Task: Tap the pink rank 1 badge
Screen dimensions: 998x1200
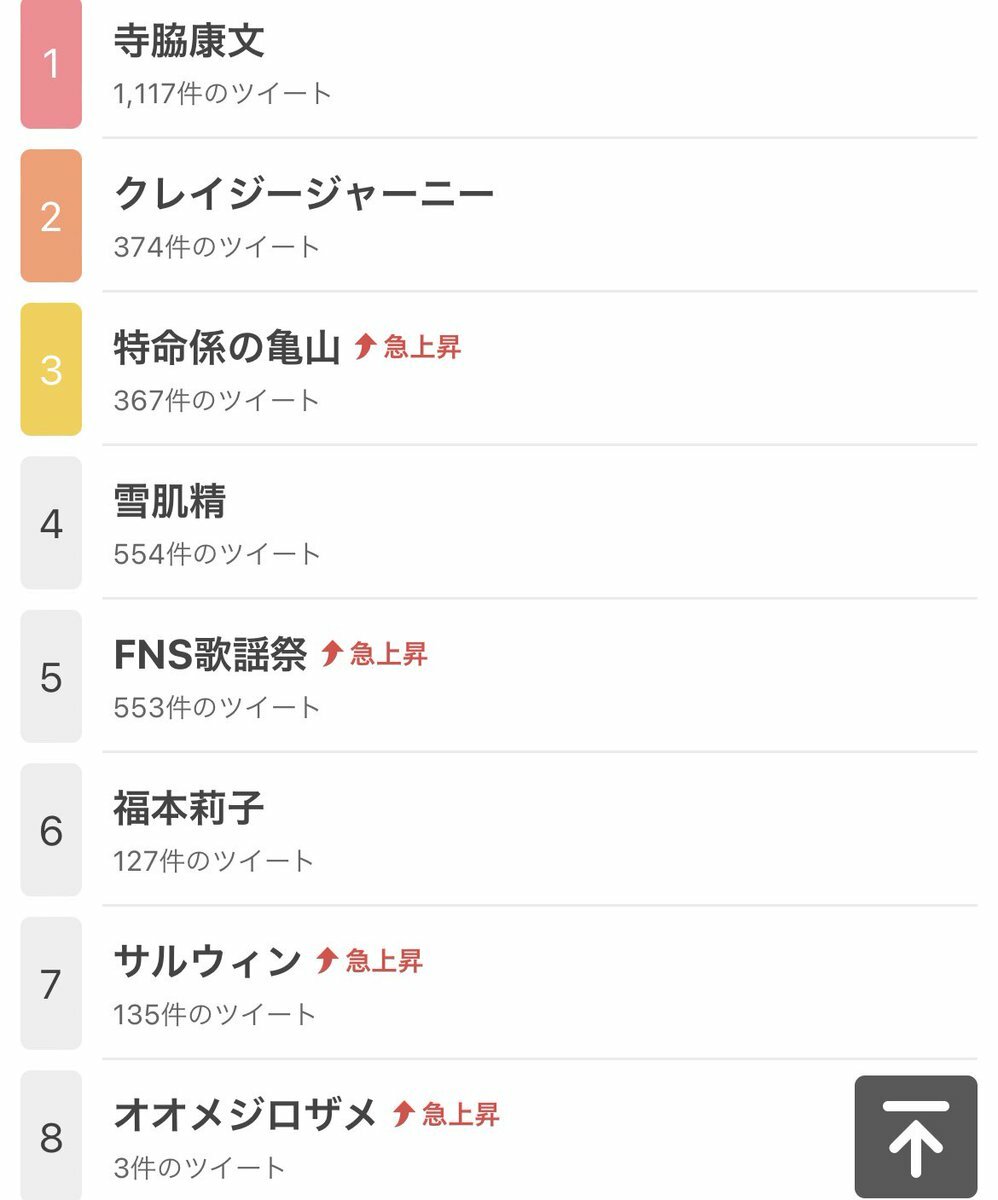Action: (x=51, y=64)
